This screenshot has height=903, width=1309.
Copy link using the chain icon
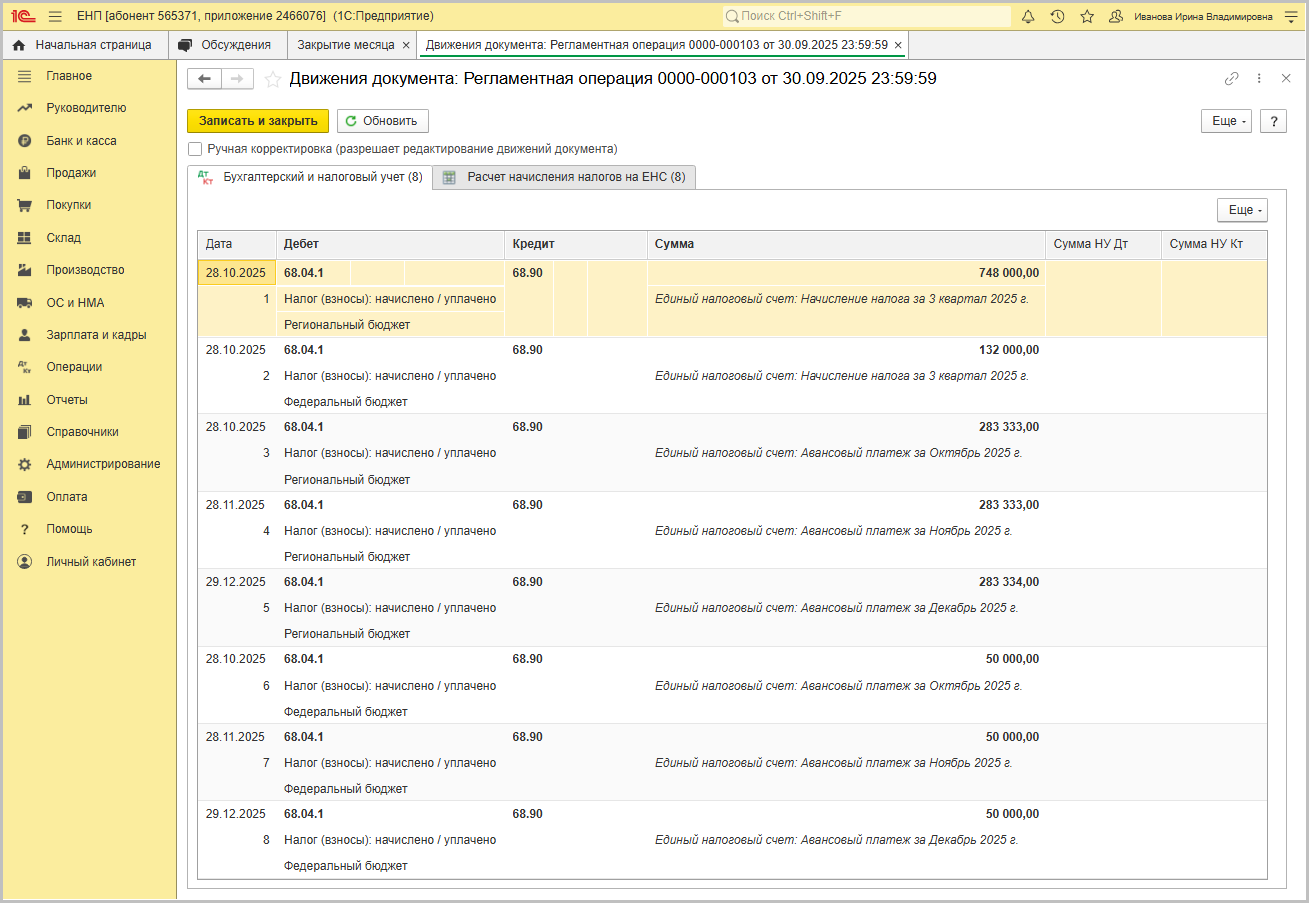click(x=1231, y=79)
